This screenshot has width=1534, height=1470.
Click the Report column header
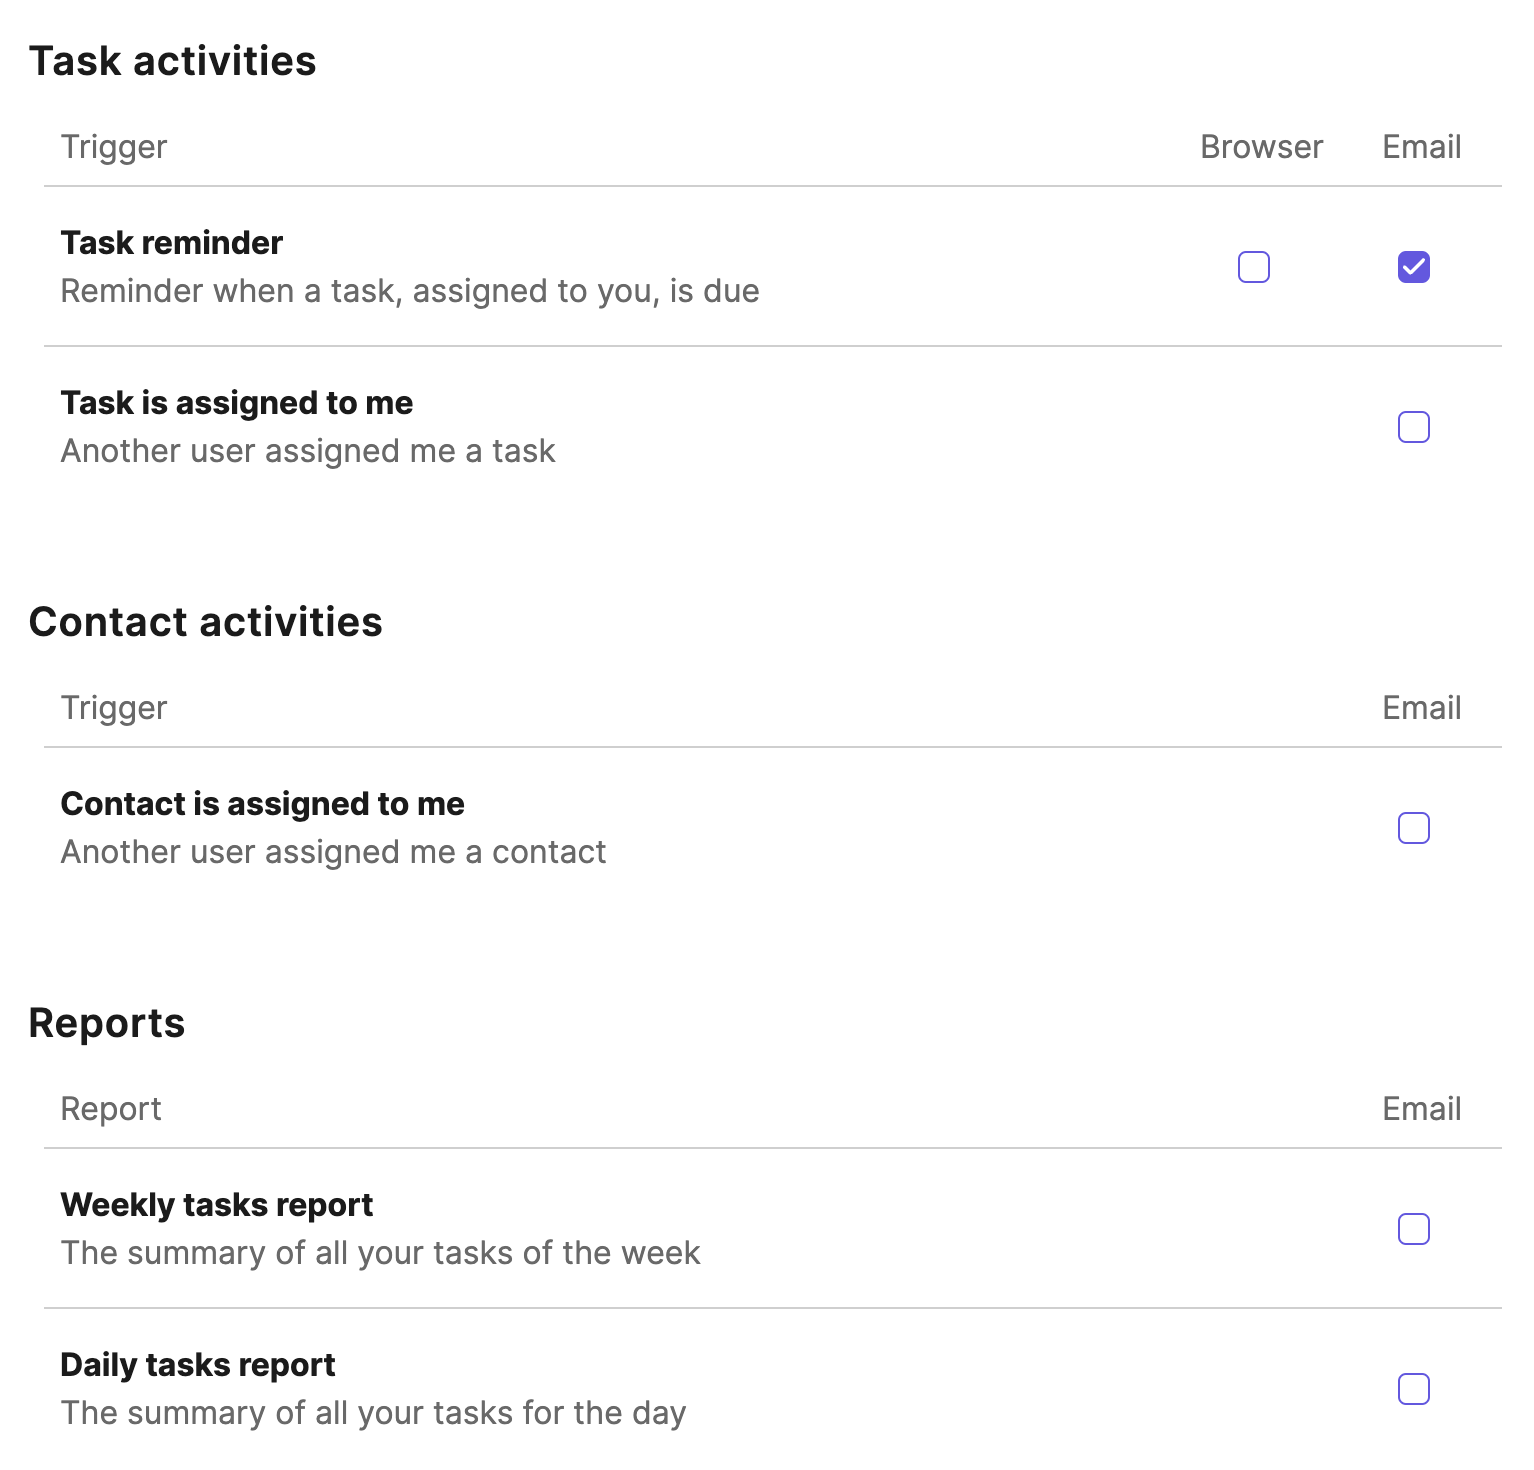[111, 1109]
